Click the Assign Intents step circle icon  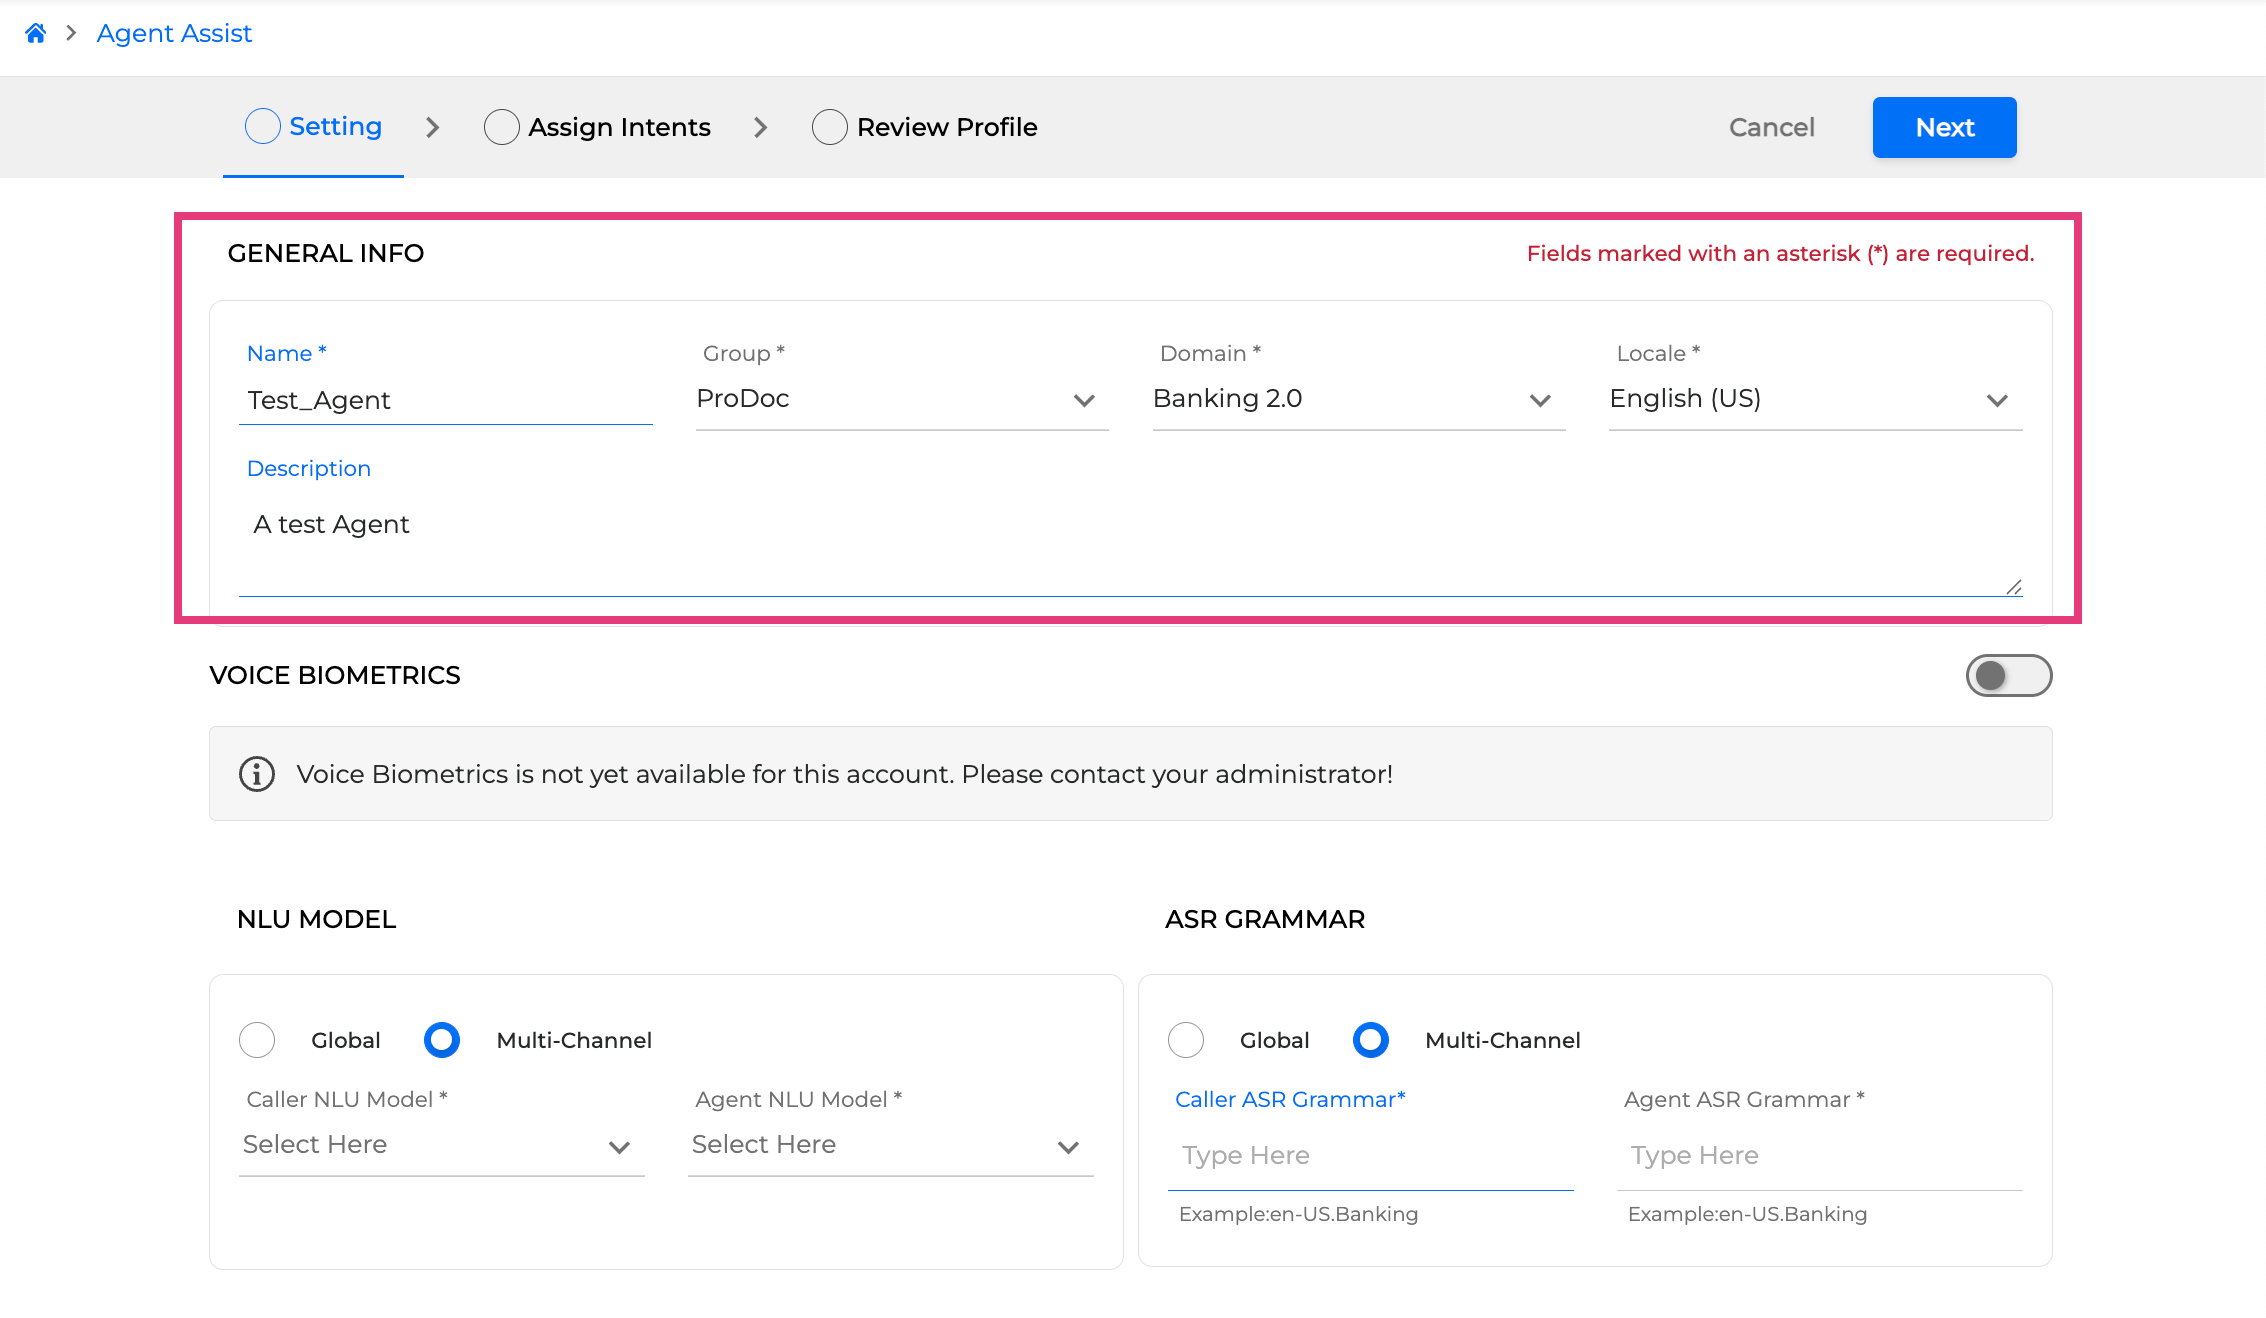click(x=502, y=127)
